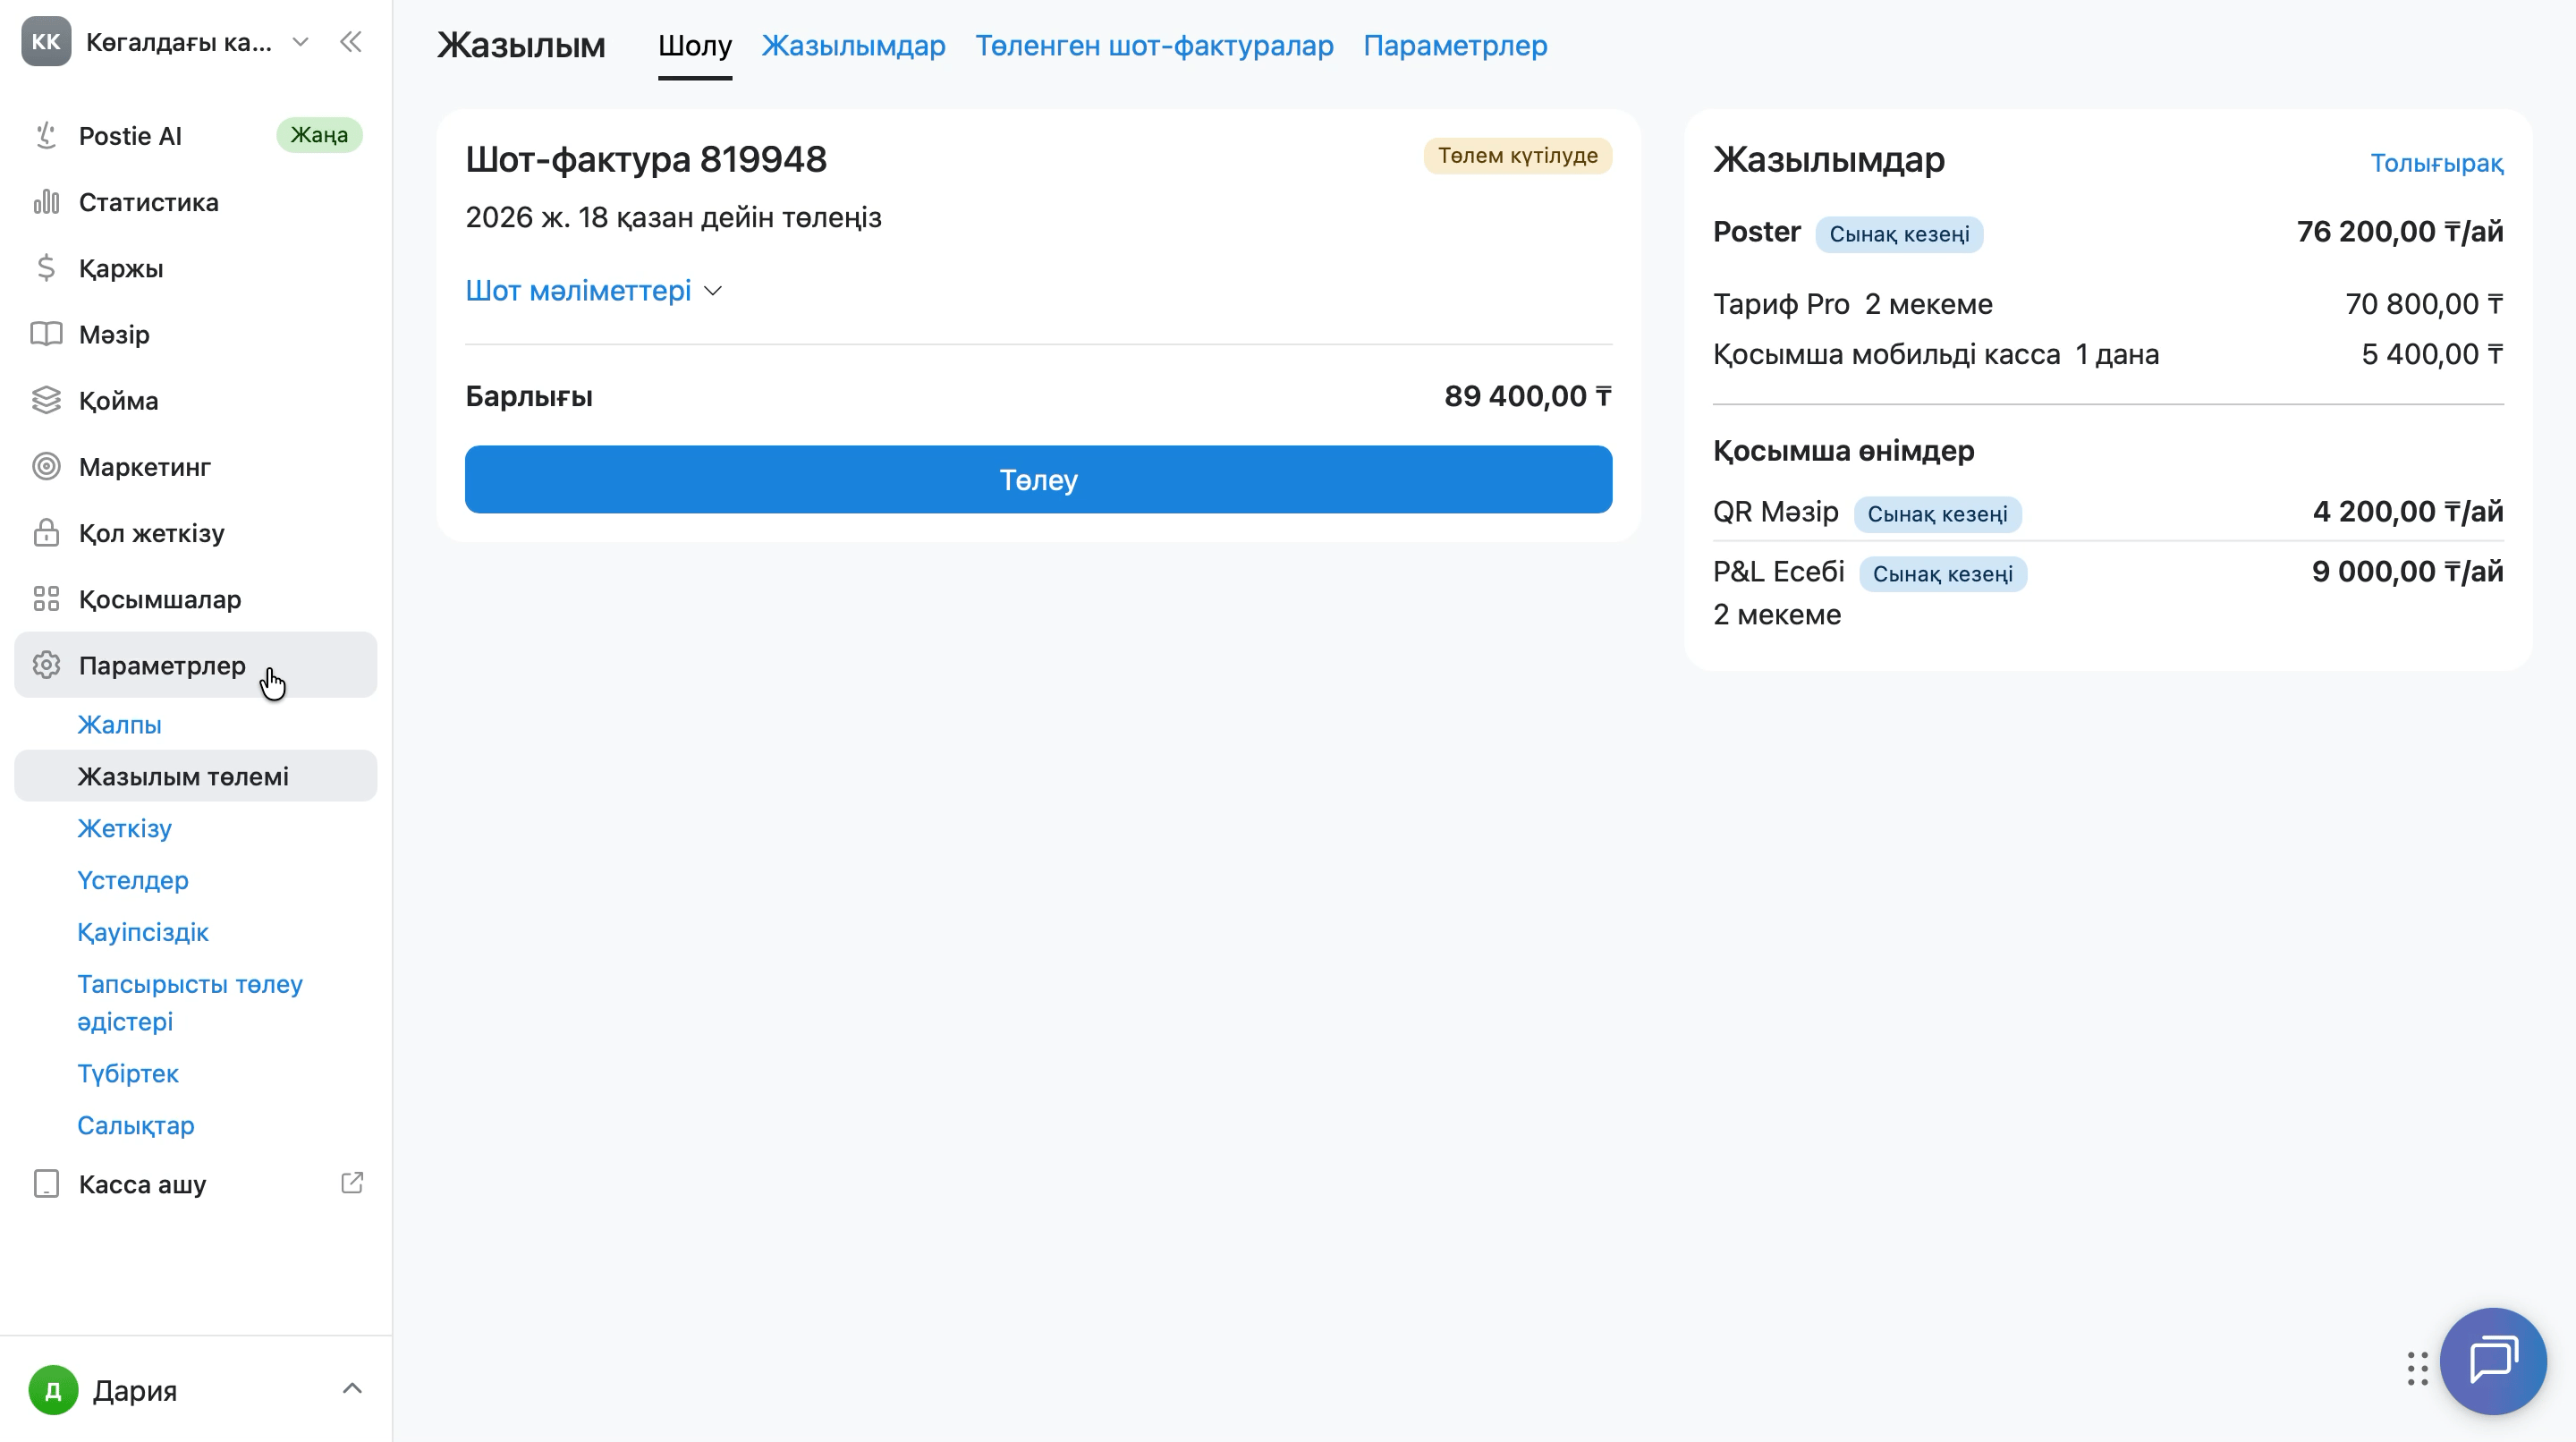The height and width of the screenshot is (1442, 2576).
Task: Open the Параметрлер tab at top
Action: (x=1455, y=46)
